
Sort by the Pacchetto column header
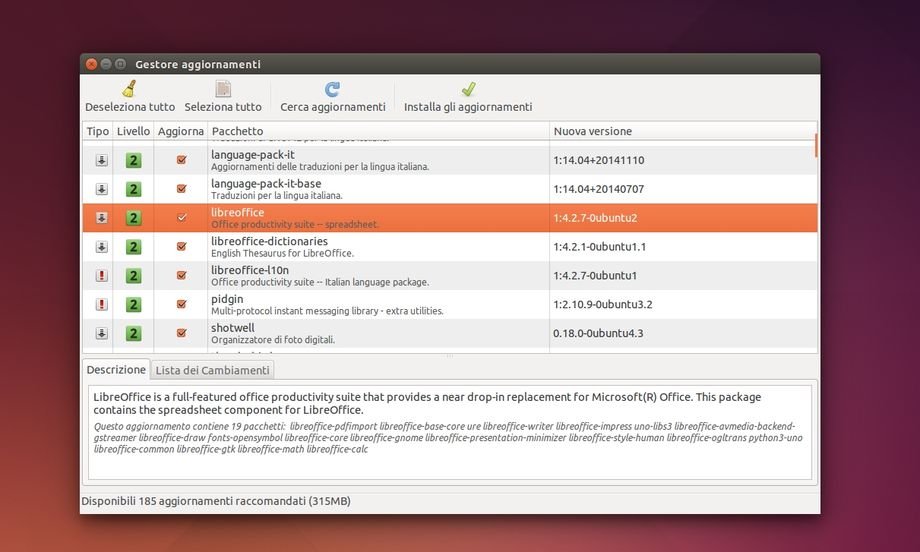pos(378,131)
